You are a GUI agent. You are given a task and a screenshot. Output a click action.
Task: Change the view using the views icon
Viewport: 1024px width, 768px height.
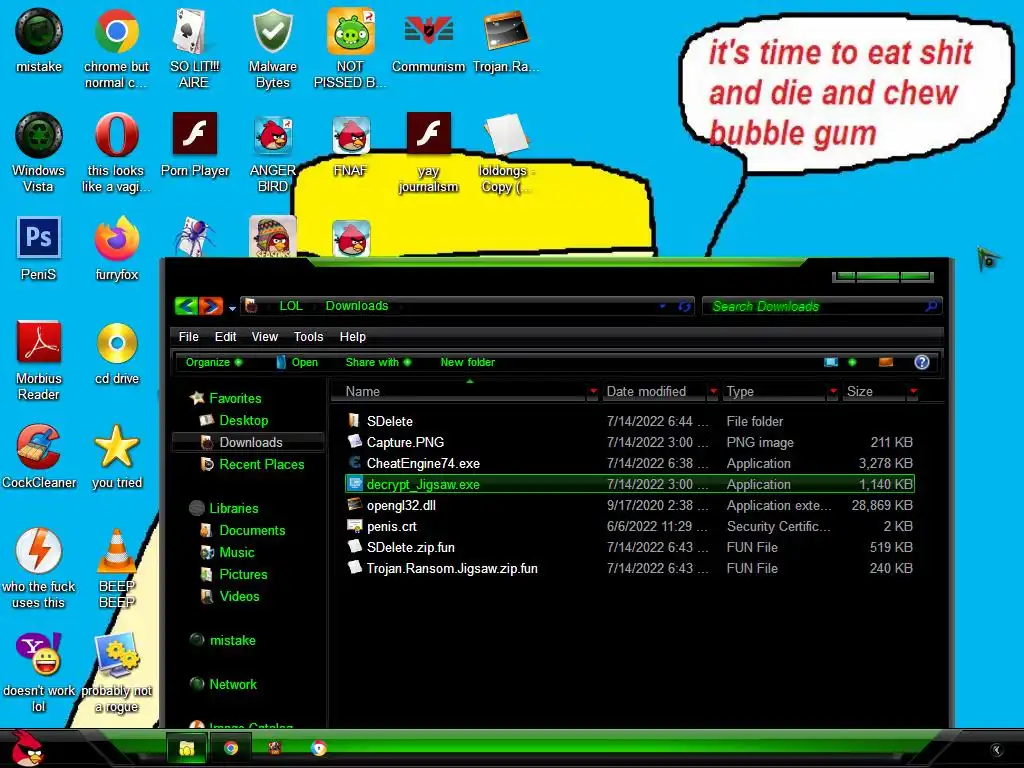click(x=831, y=362)
